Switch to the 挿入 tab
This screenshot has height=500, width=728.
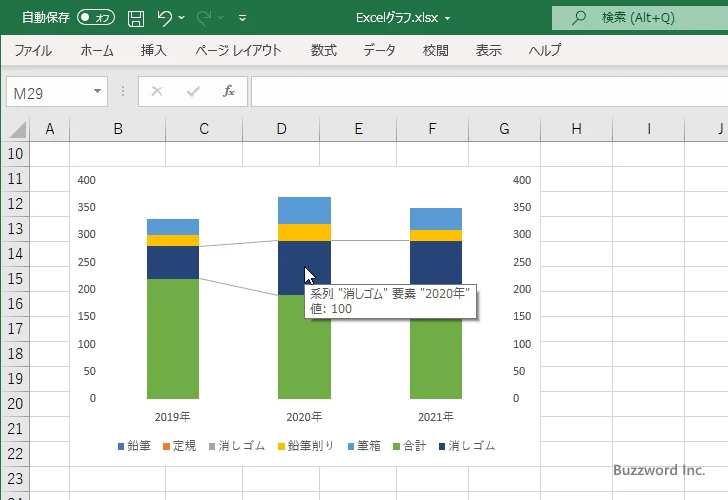point(154,50)
